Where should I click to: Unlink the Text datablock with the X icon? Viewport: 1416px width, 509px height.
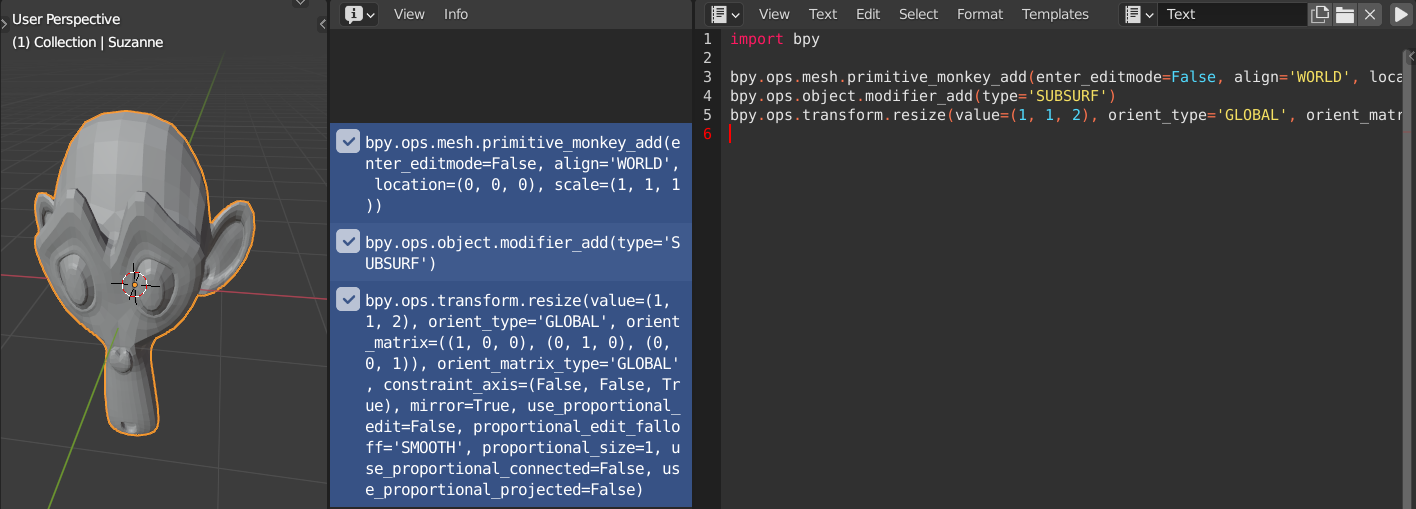click(x=1370, y=14)
